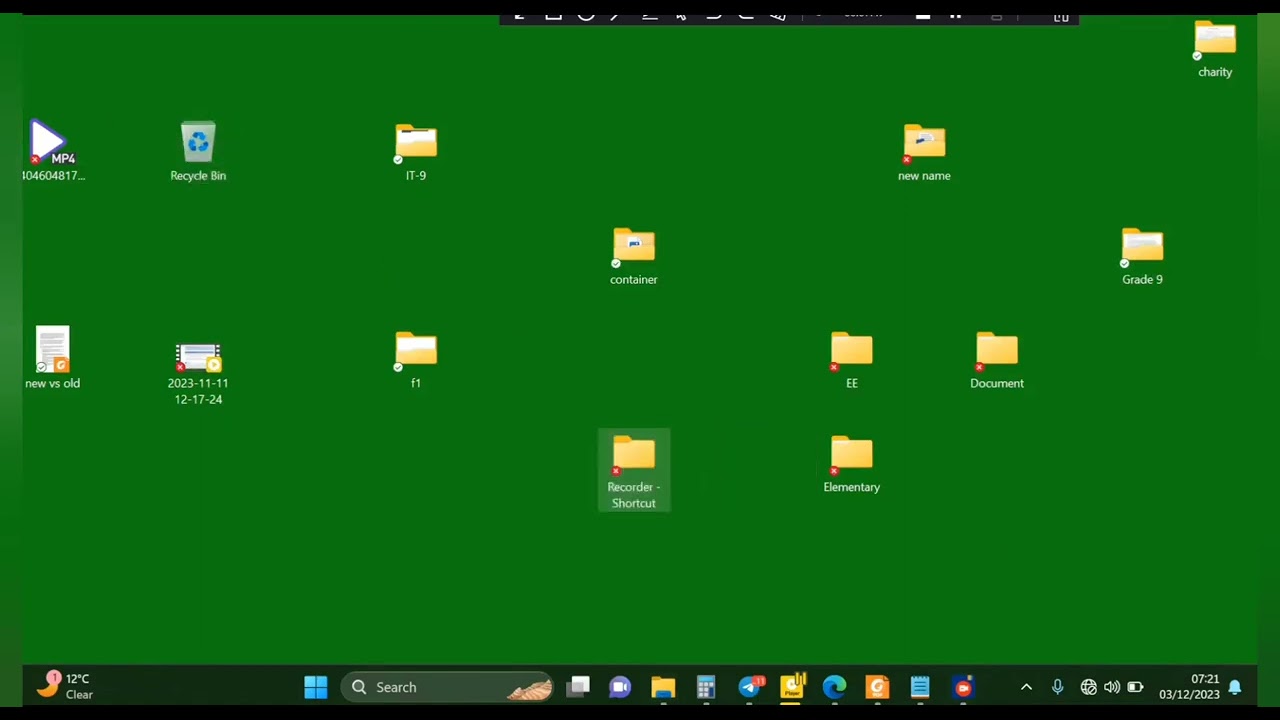Viewport: 1280px width, 720px height.
Task: Open Telegram from the taskbar
Action: click(x=749, y=687)
